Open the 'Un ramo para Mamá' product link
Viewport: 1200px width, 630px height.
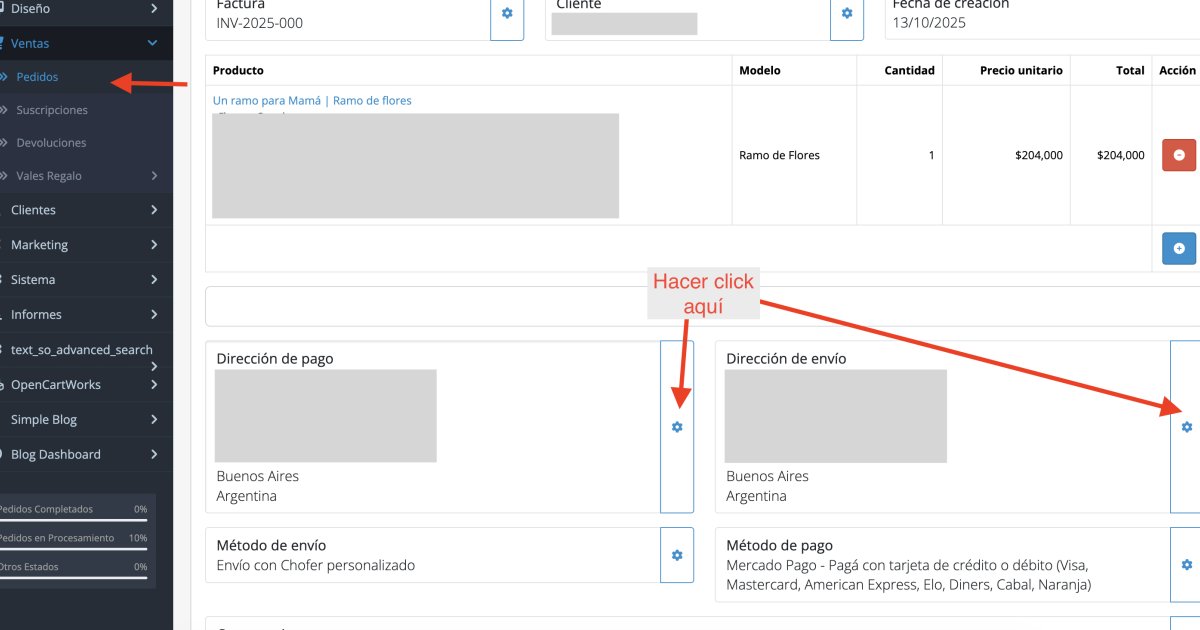312,101
